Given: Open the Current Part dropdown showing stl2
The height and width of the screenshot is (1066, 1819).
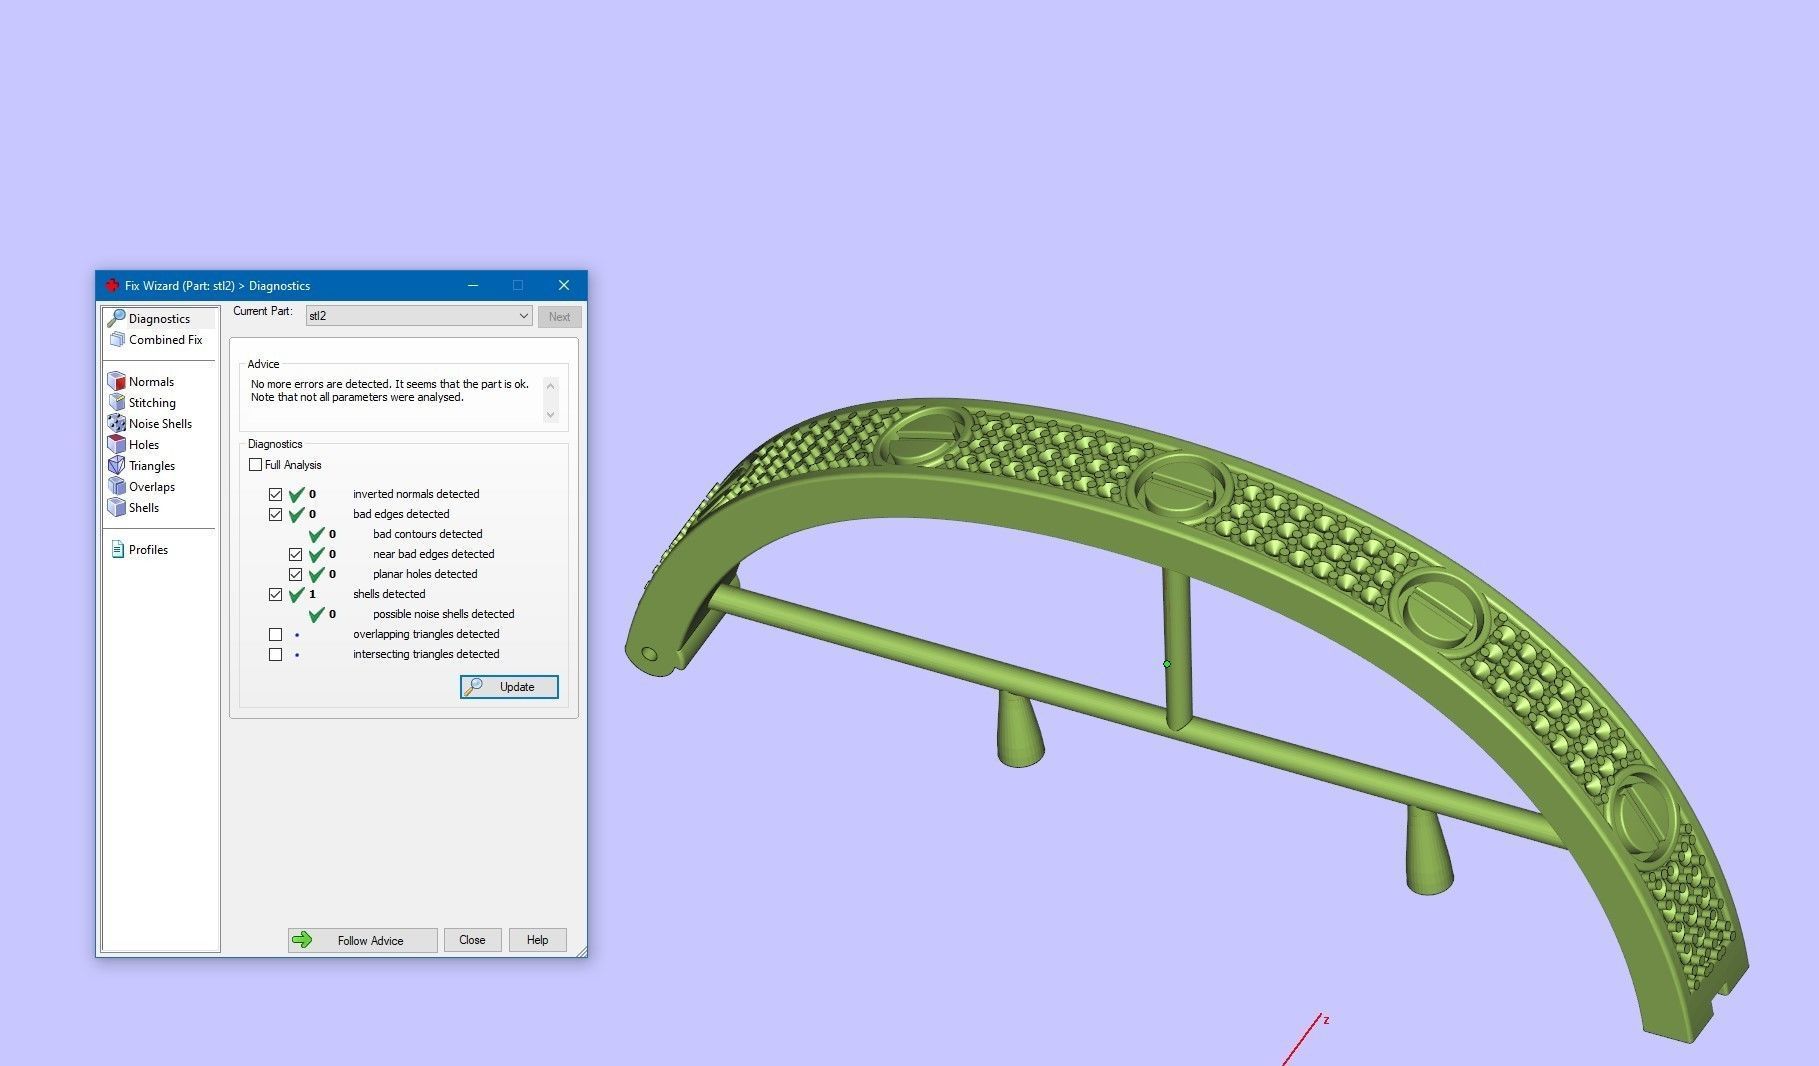Looking at the screenshot, I should (x=418, y=316).
